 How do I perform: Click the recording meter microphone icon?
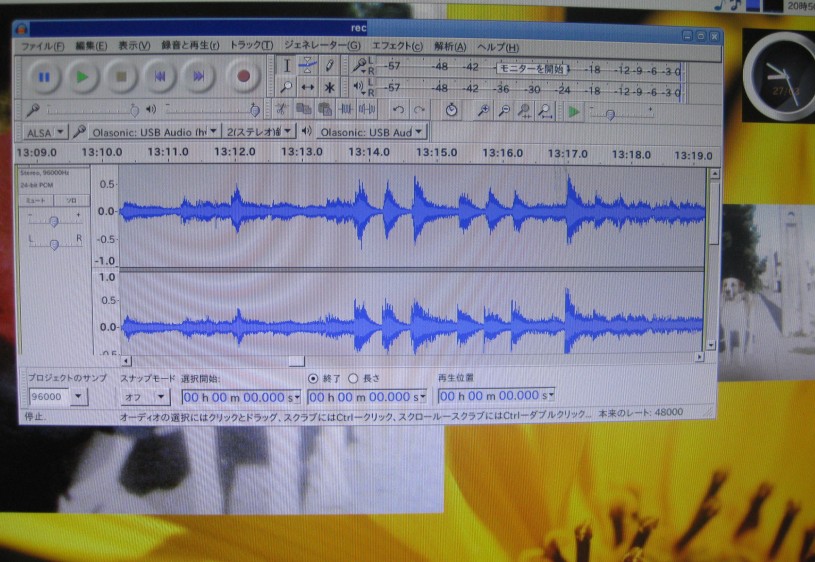click(x=359, y=65)
